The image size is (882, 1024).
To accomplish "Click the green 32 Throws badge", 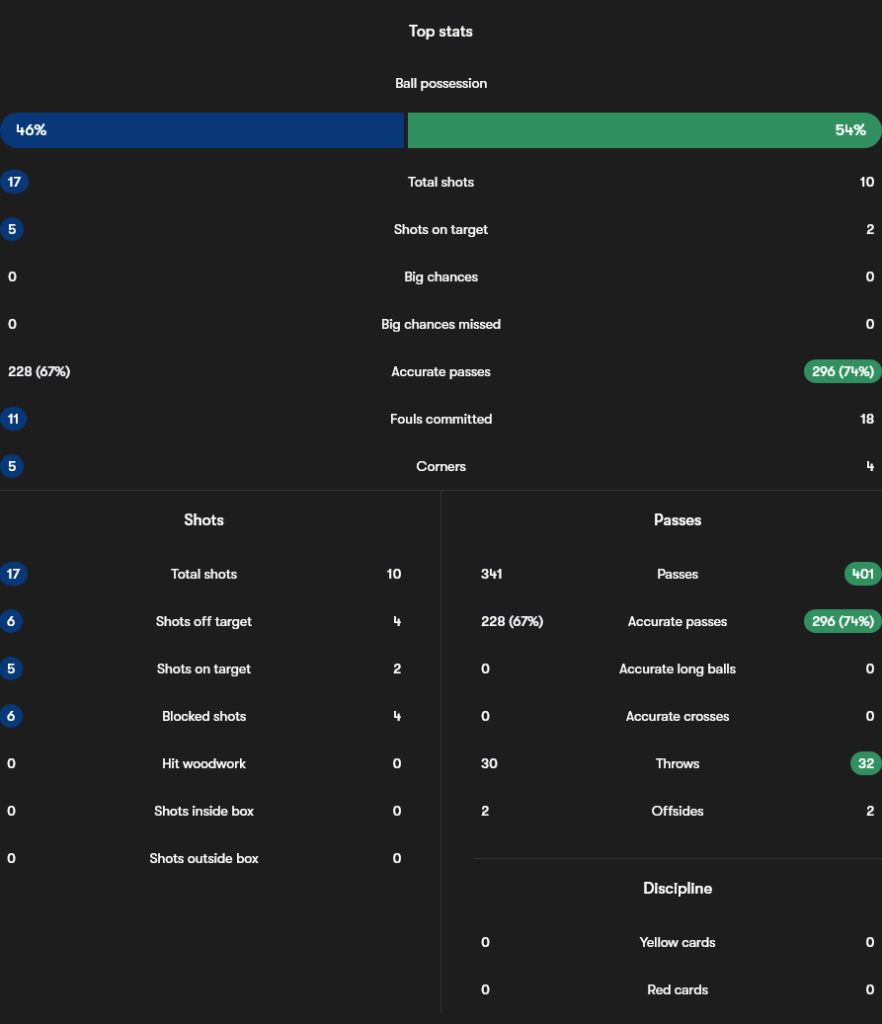I will [x=865, y=763].
